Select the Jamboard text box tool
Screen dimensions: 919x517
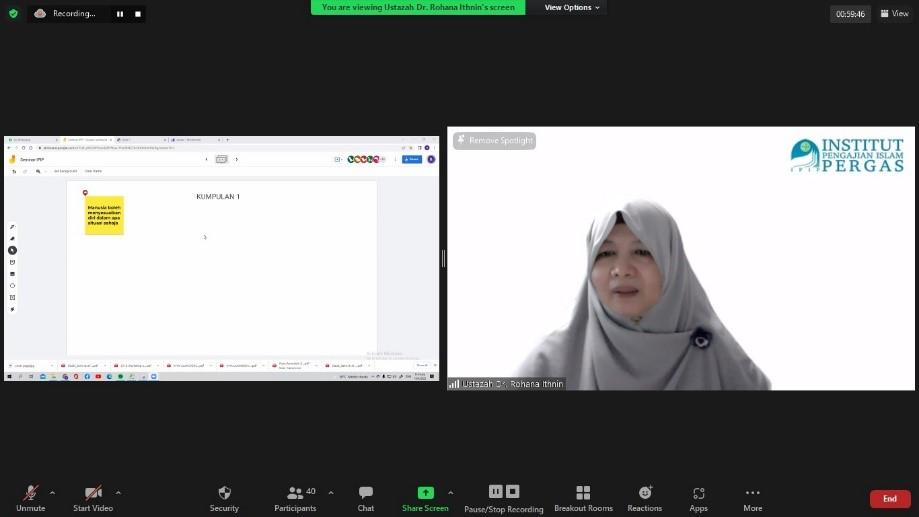pos(12,297)
